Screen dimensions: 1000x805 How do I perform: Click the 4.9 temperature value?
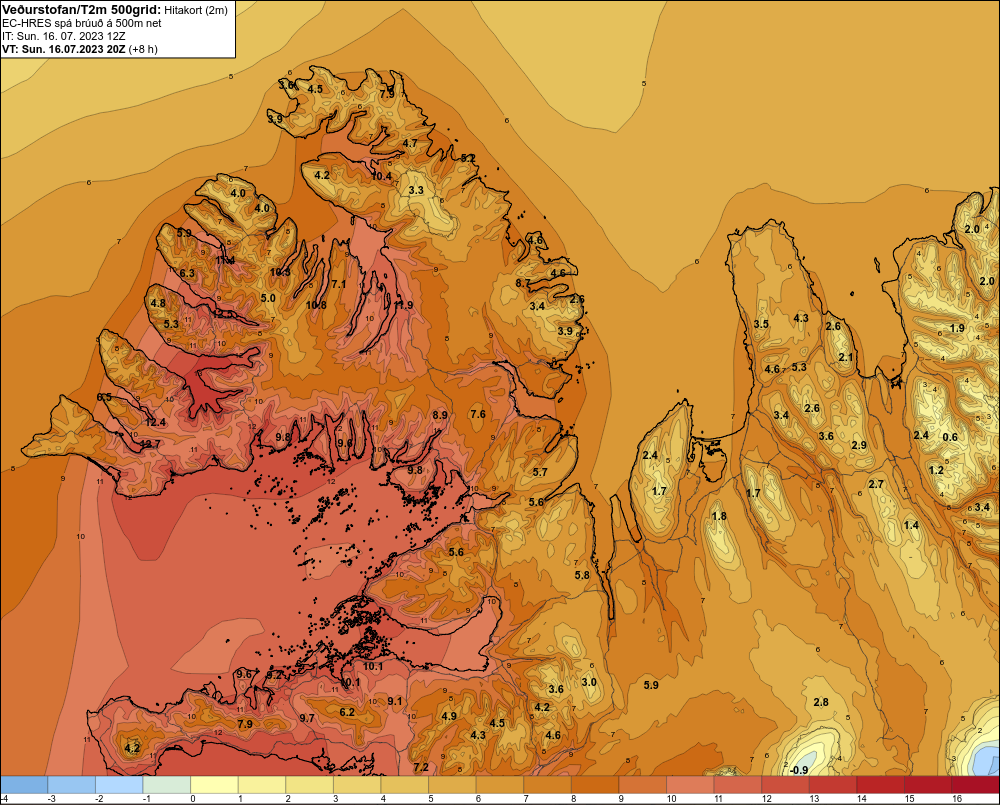click(x=449, y=716)
